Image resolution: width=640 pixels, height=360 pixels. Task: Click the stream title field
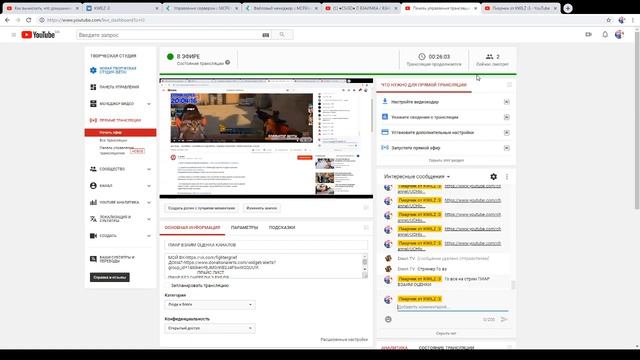266,245
